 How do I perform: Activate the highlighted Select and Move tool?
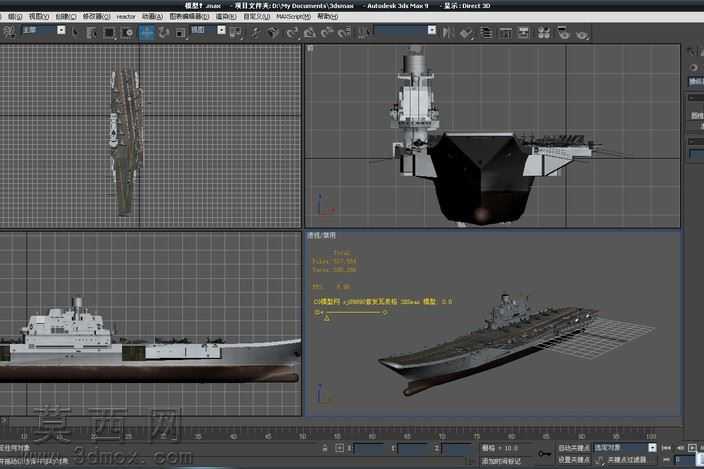click(x=146, y=33)
